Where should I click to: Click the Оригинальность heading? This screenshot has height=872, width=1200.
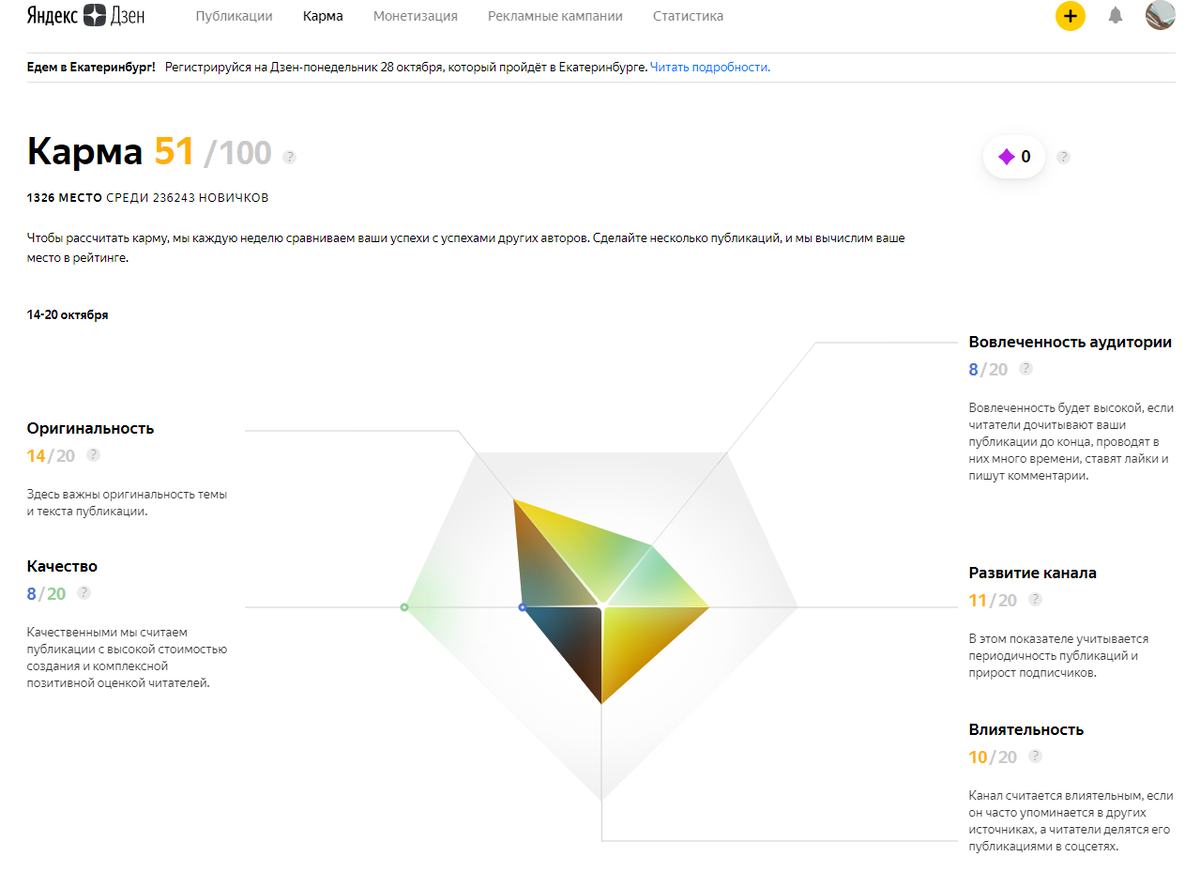(91, 428)
